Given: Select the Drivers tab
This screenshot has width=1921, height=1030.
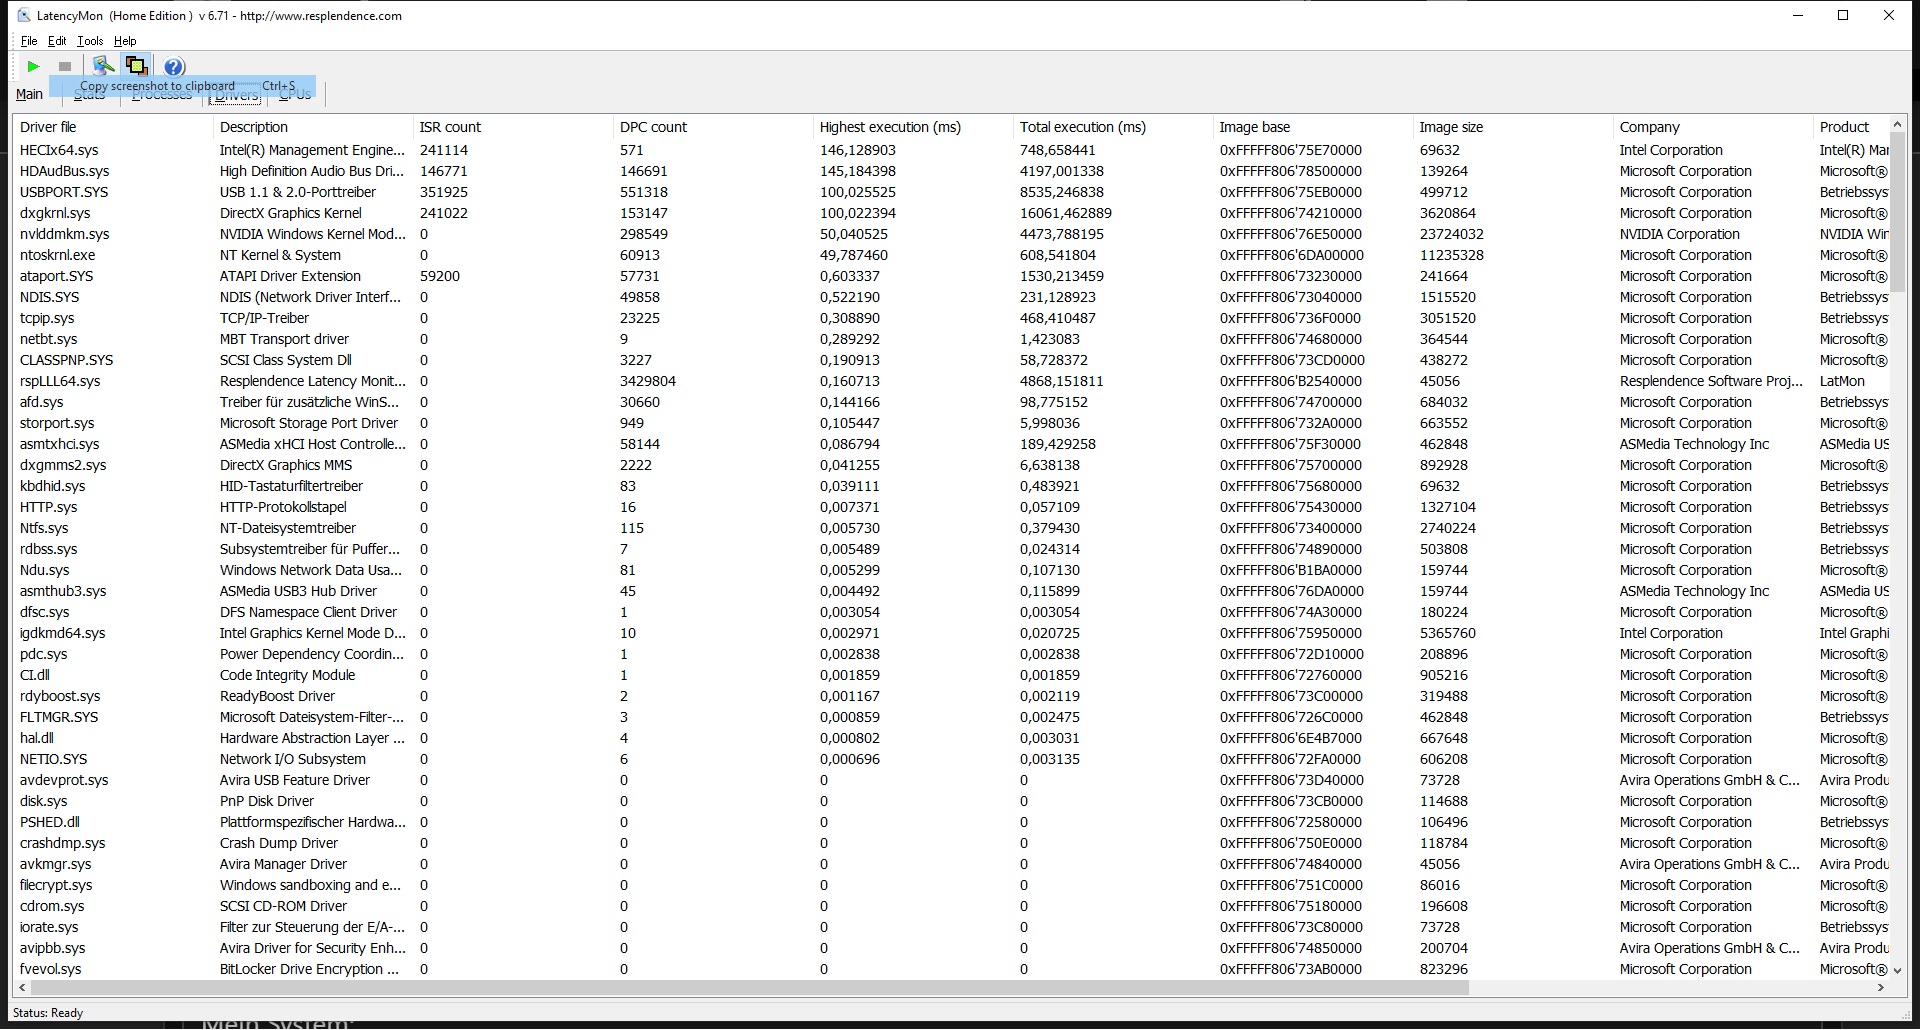Looking at the screenshot, I should pyautogui.click(x=236, y=95).
